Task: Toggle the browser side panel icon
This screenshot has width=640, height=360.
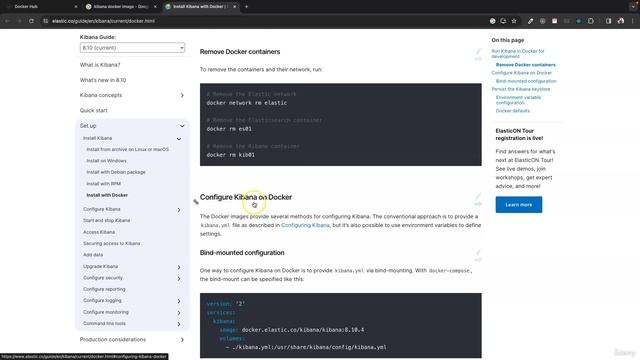Action: coord(609,21)
